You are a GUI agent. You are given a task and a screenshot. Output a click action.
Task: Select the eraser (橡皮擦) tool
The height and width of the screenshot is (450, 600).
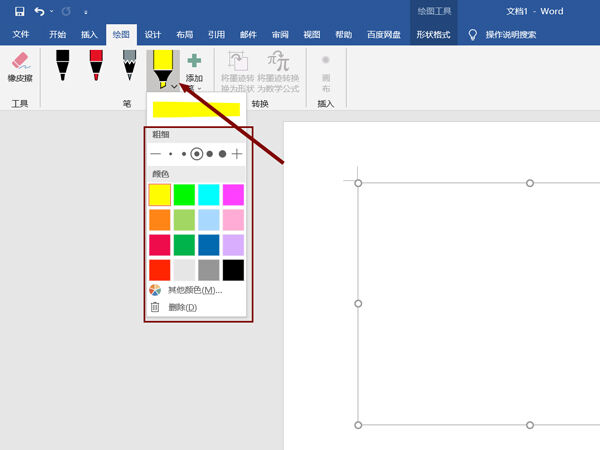tap(20, 68)
